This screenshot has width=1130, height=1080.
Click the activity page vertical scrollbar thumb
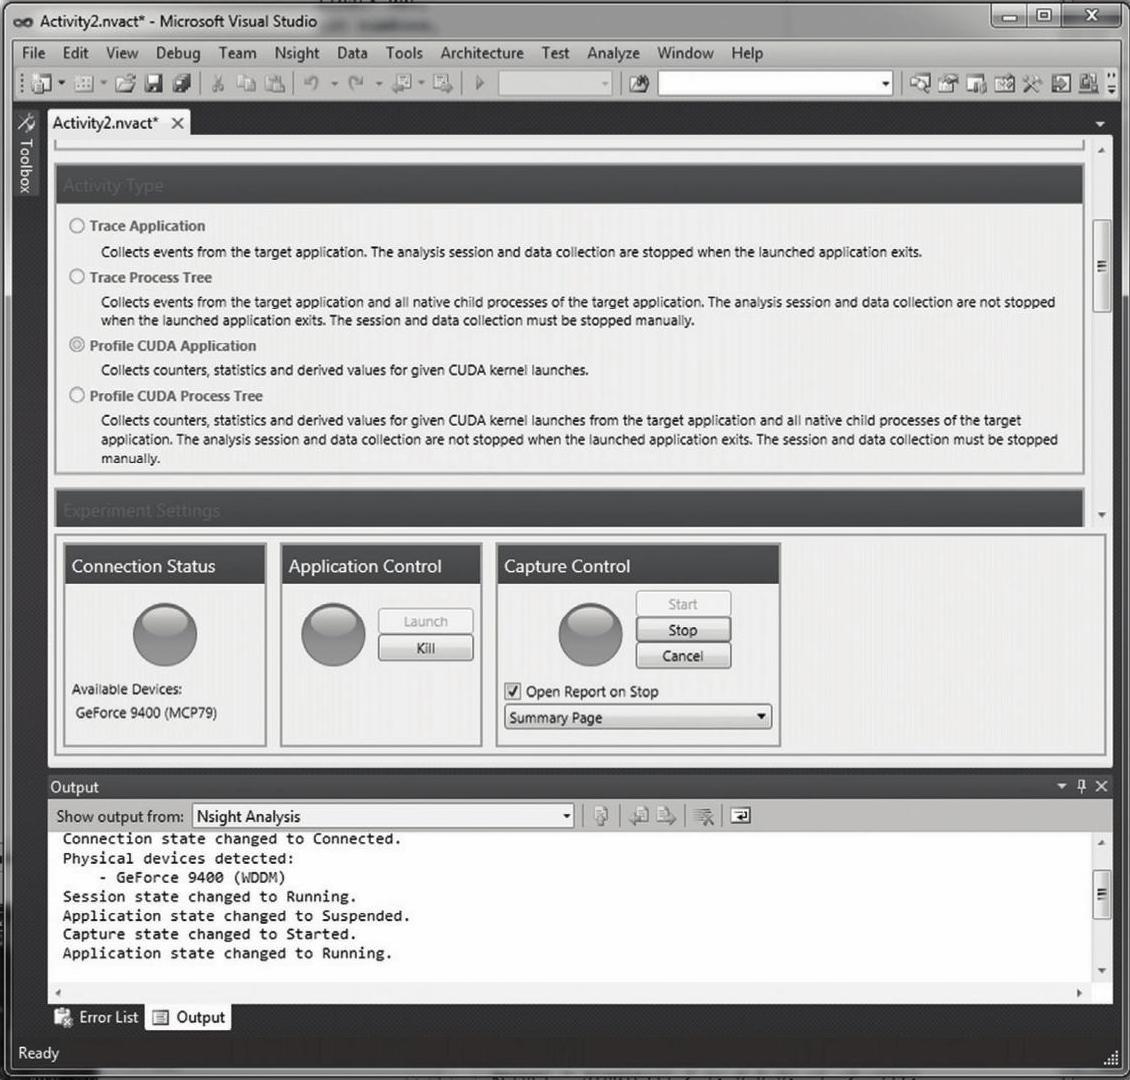click(1101, 266)
